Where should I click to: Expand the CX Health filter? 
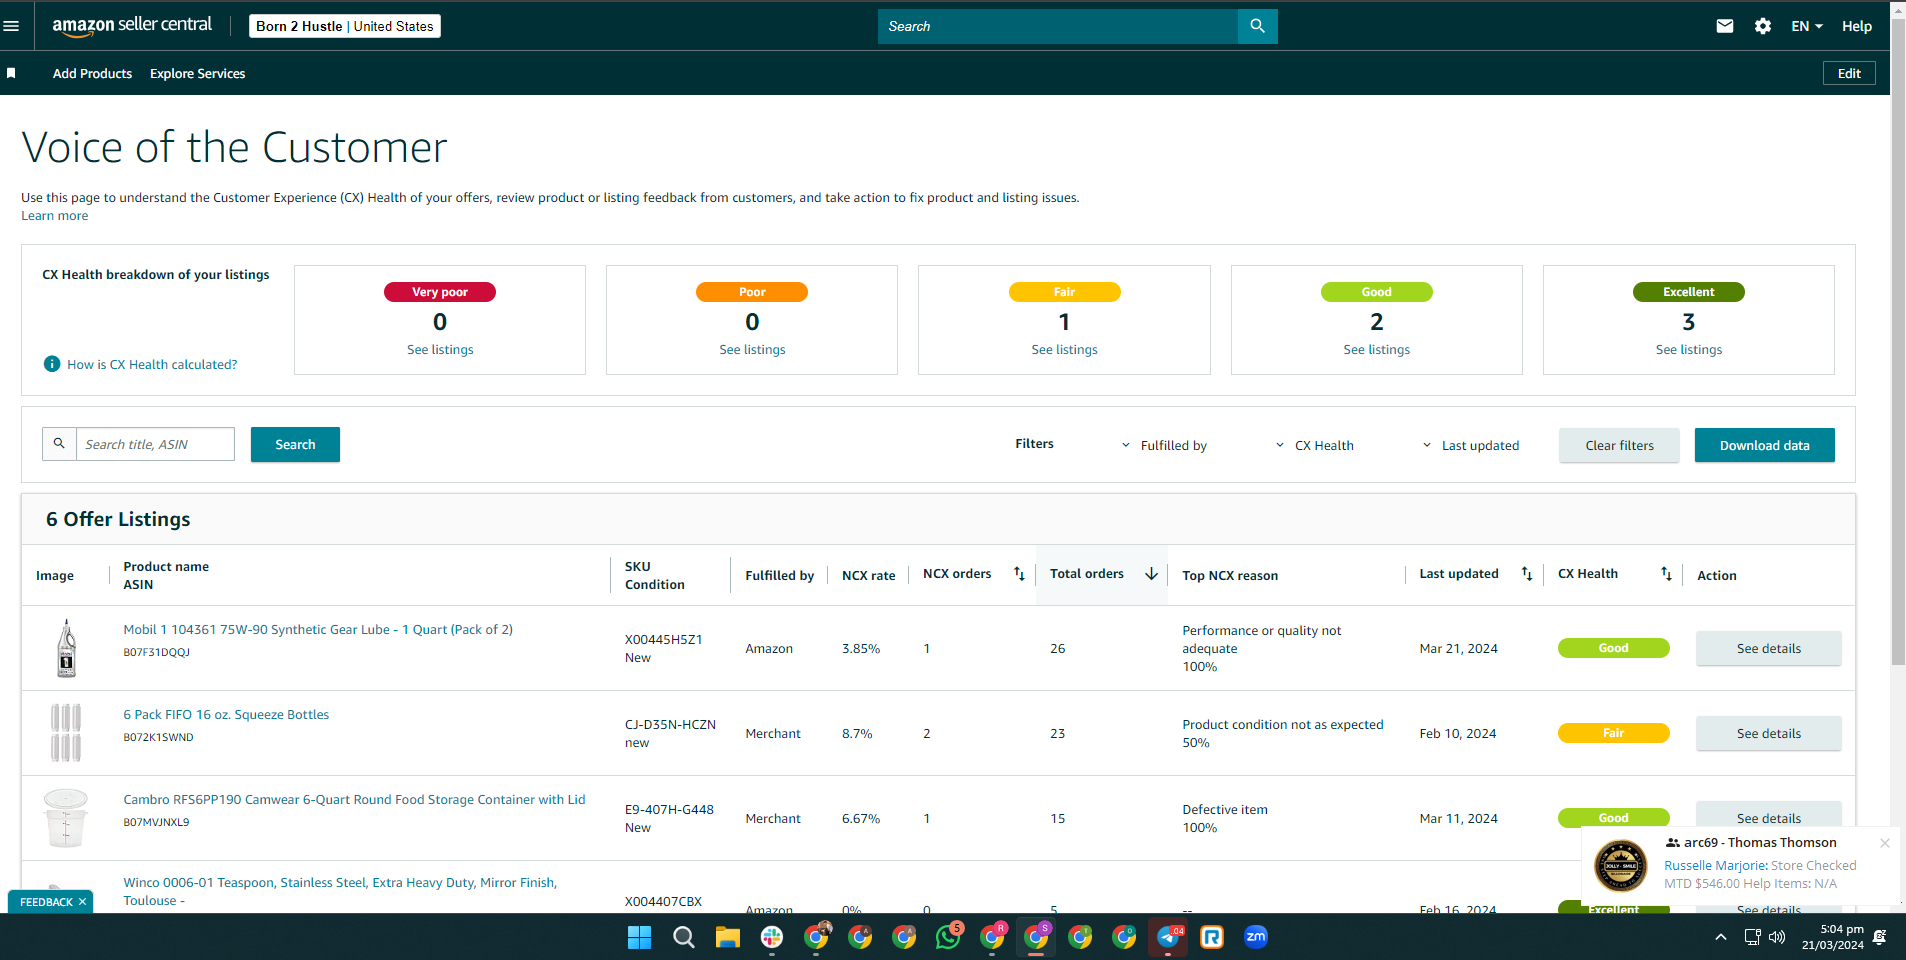pos(1314,445)
